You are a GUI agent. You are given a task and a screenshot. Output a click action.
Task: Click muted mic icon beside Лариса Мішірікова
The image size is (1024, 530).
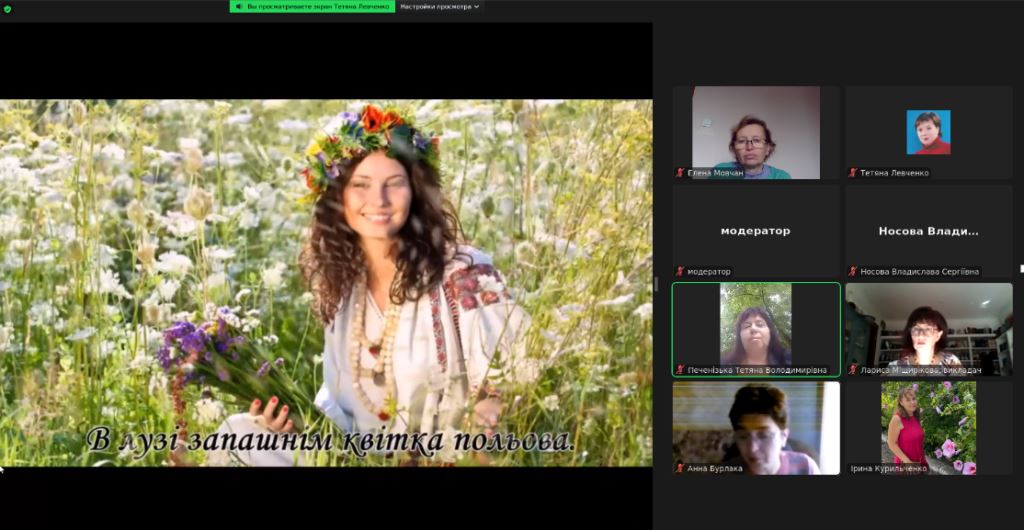852,370
